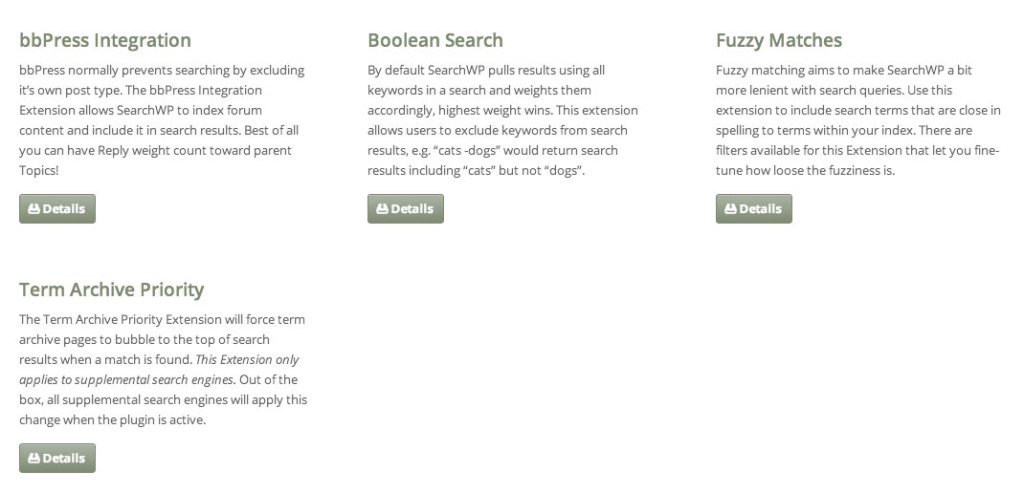Screen dimensions: 1024x493
Task: Click the bbPress Integration description paragraph
Action: click(162, 120)
